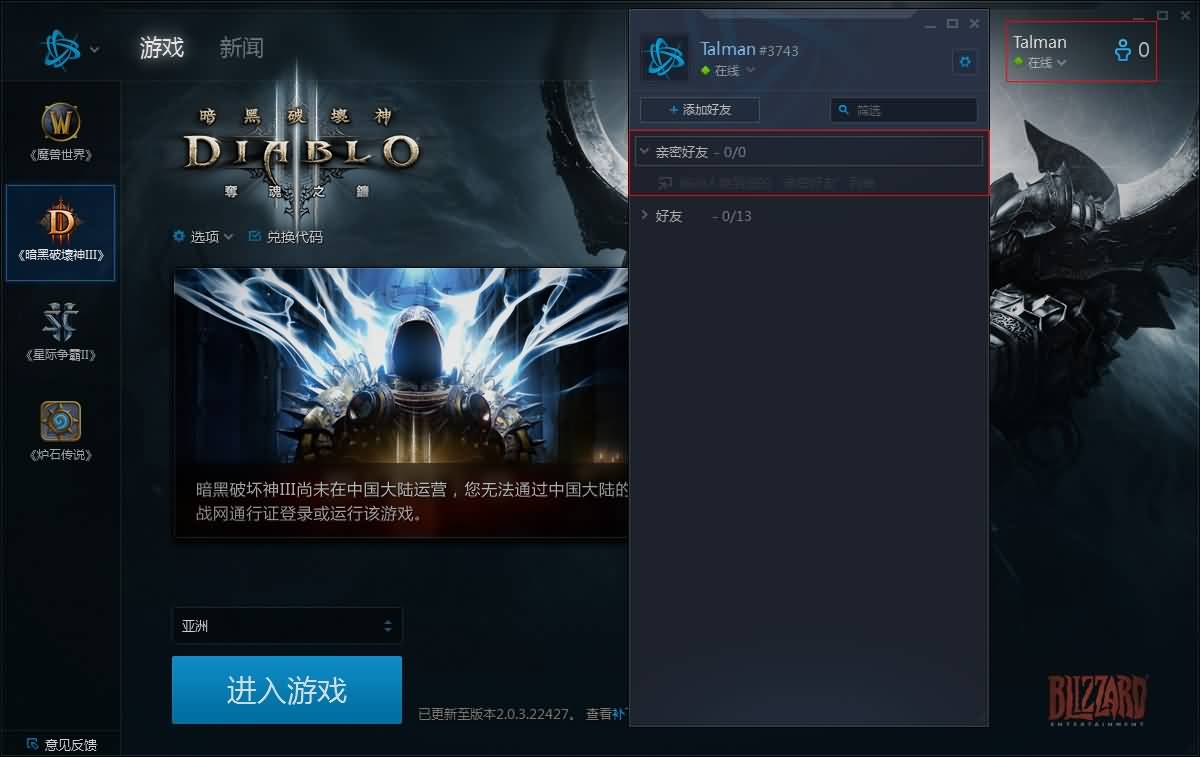
Task: Select 魔兽世界 in the game sidebar
Action: tap(61, 133)
